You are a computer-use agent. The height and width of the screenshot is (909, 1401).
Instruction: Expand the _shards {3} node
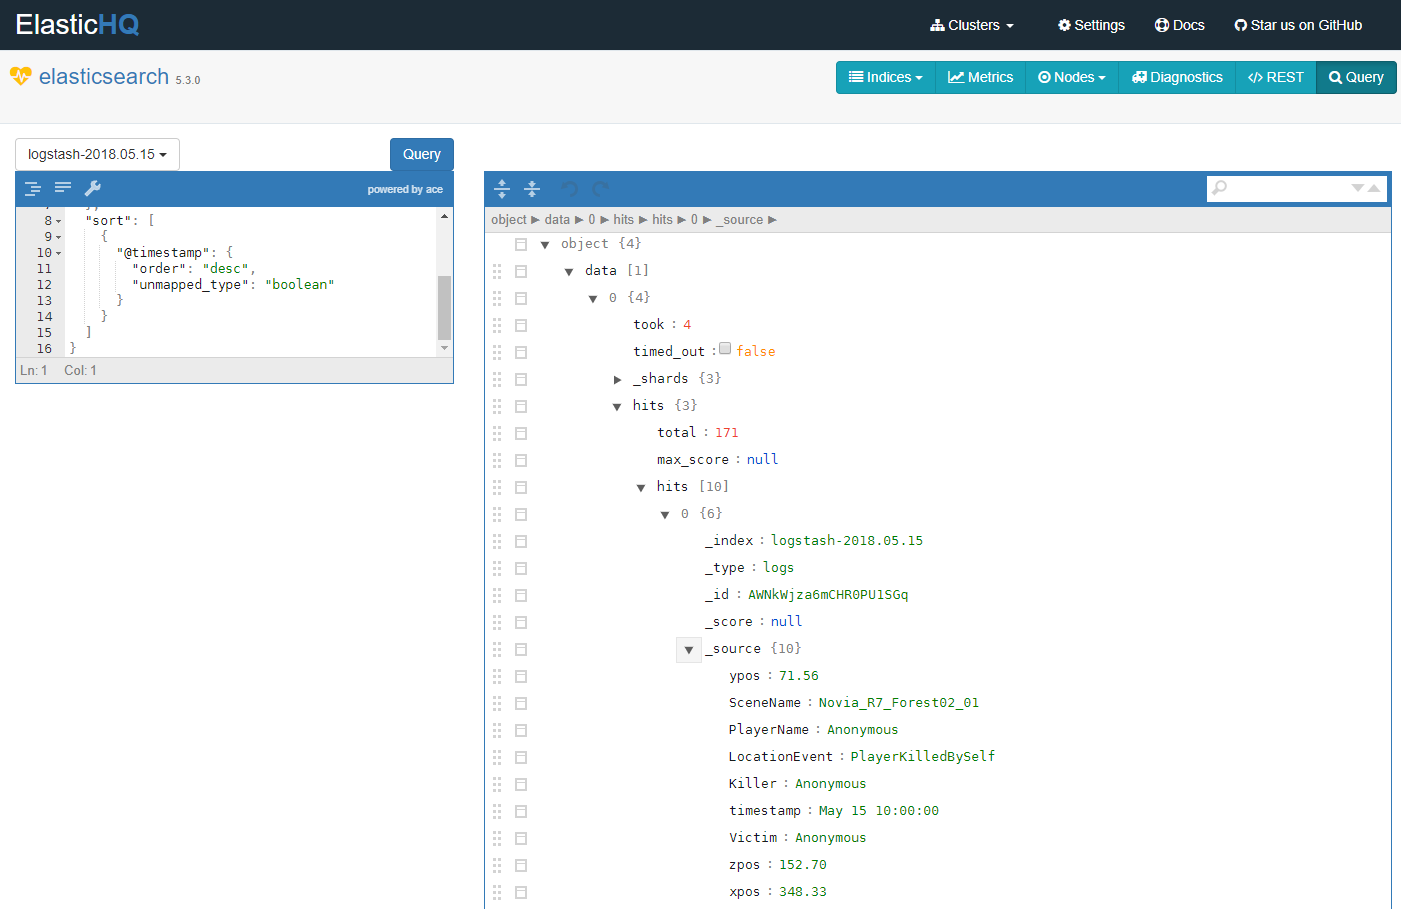pyautogui.click(x=617, y=379)
